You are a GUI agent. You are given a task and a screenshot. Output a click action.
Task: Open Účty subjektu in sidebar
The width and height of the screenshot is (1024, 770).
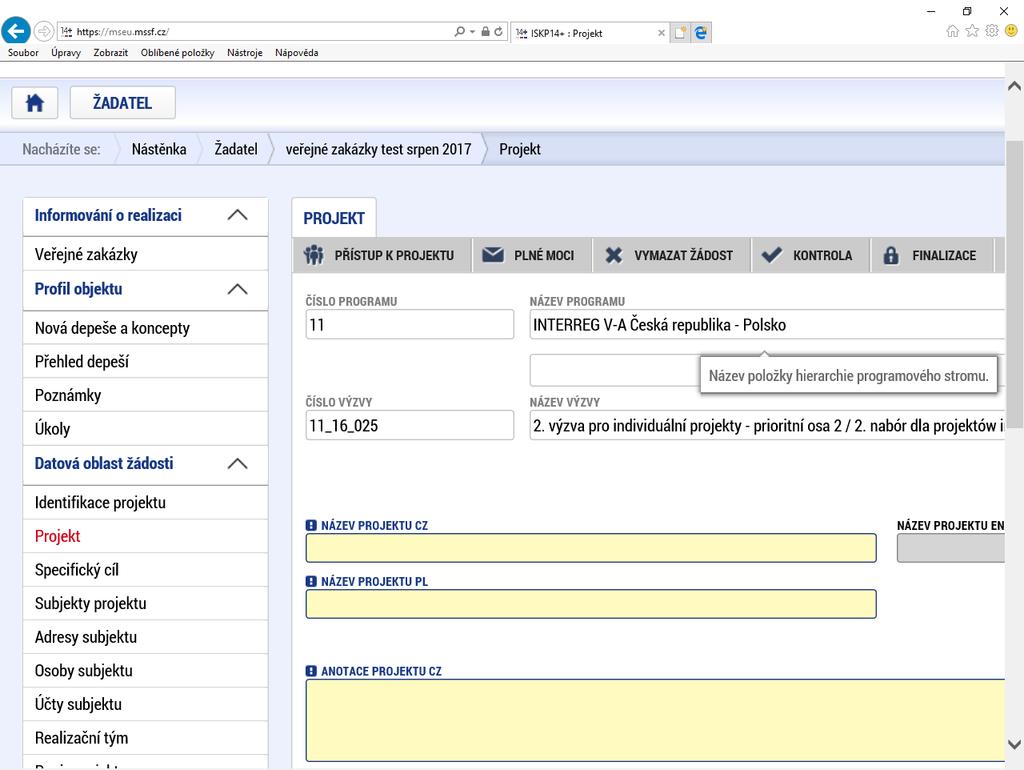tap(146, 704)
